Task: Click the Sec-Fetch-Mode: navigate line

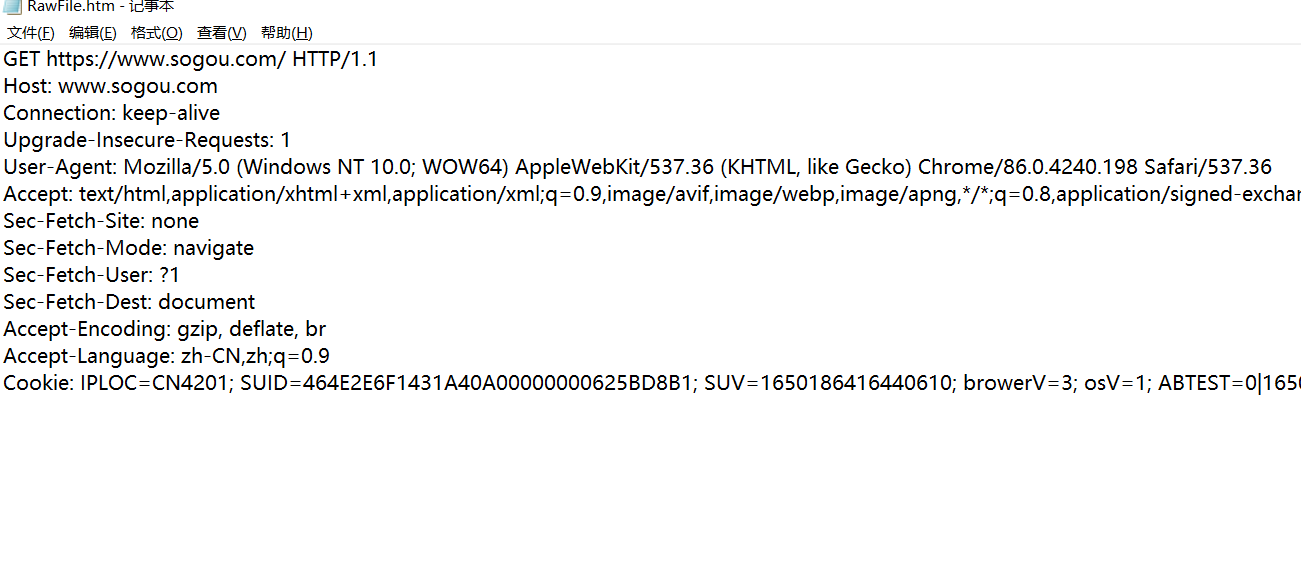Action: [128, 248]
